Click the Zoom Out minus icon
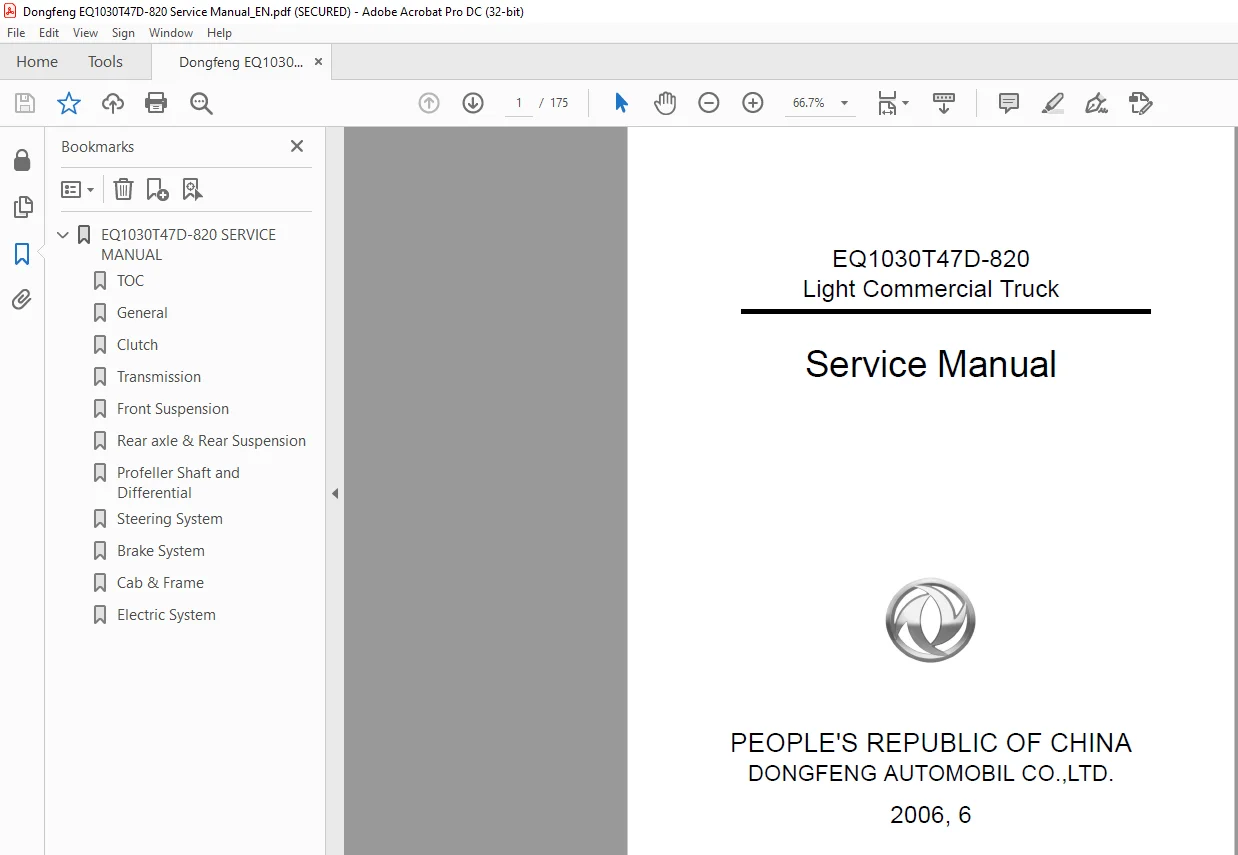The width and height of the screenshot is (1238, 855). [709, 103]
